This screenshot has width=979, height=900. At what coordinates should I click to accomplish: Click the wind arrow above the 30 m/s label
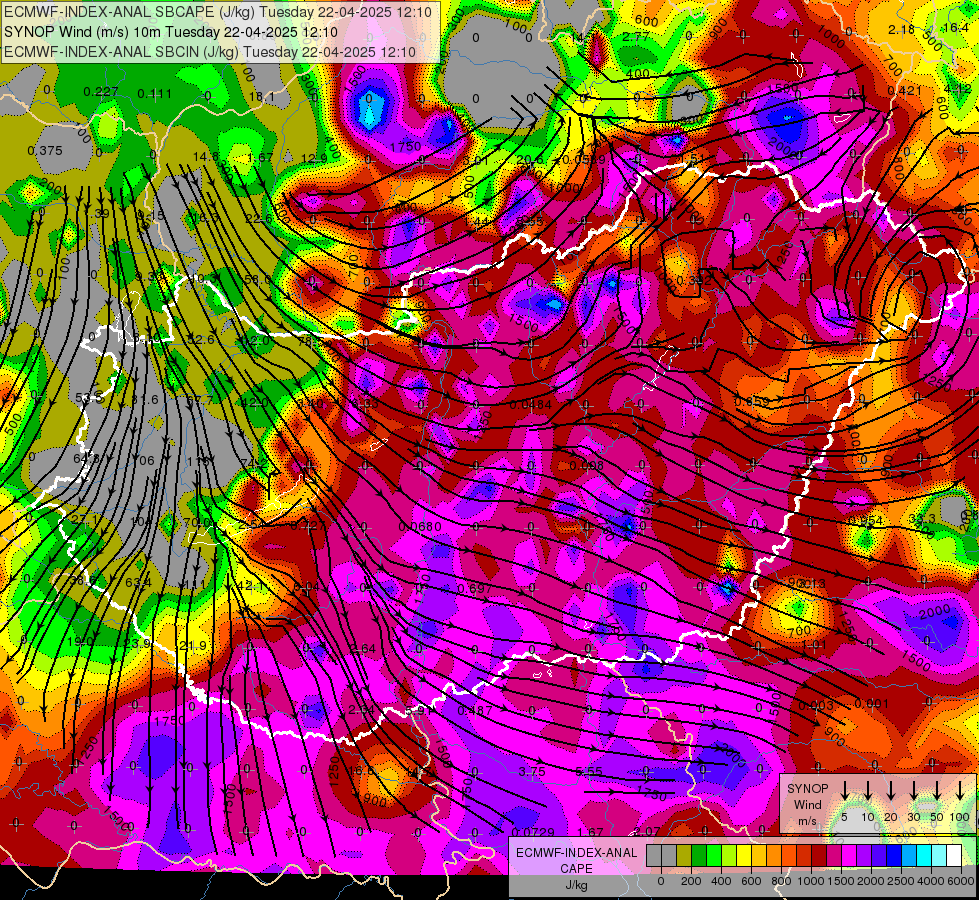[914, 791]
